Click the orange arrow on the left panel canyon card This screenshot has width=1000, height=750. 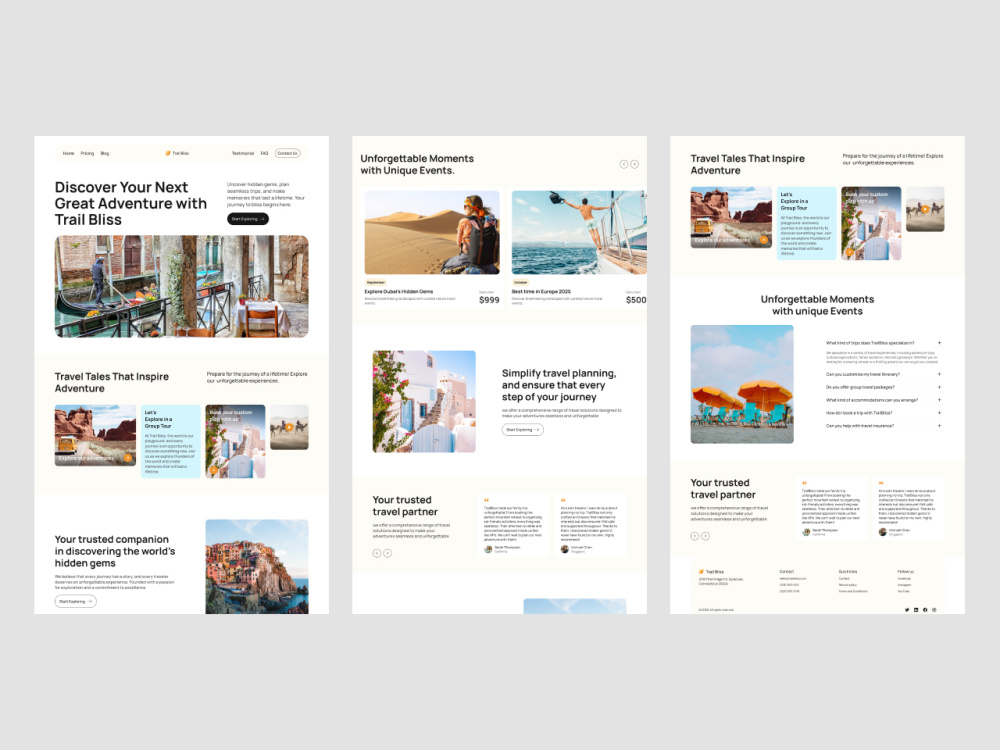128,458
